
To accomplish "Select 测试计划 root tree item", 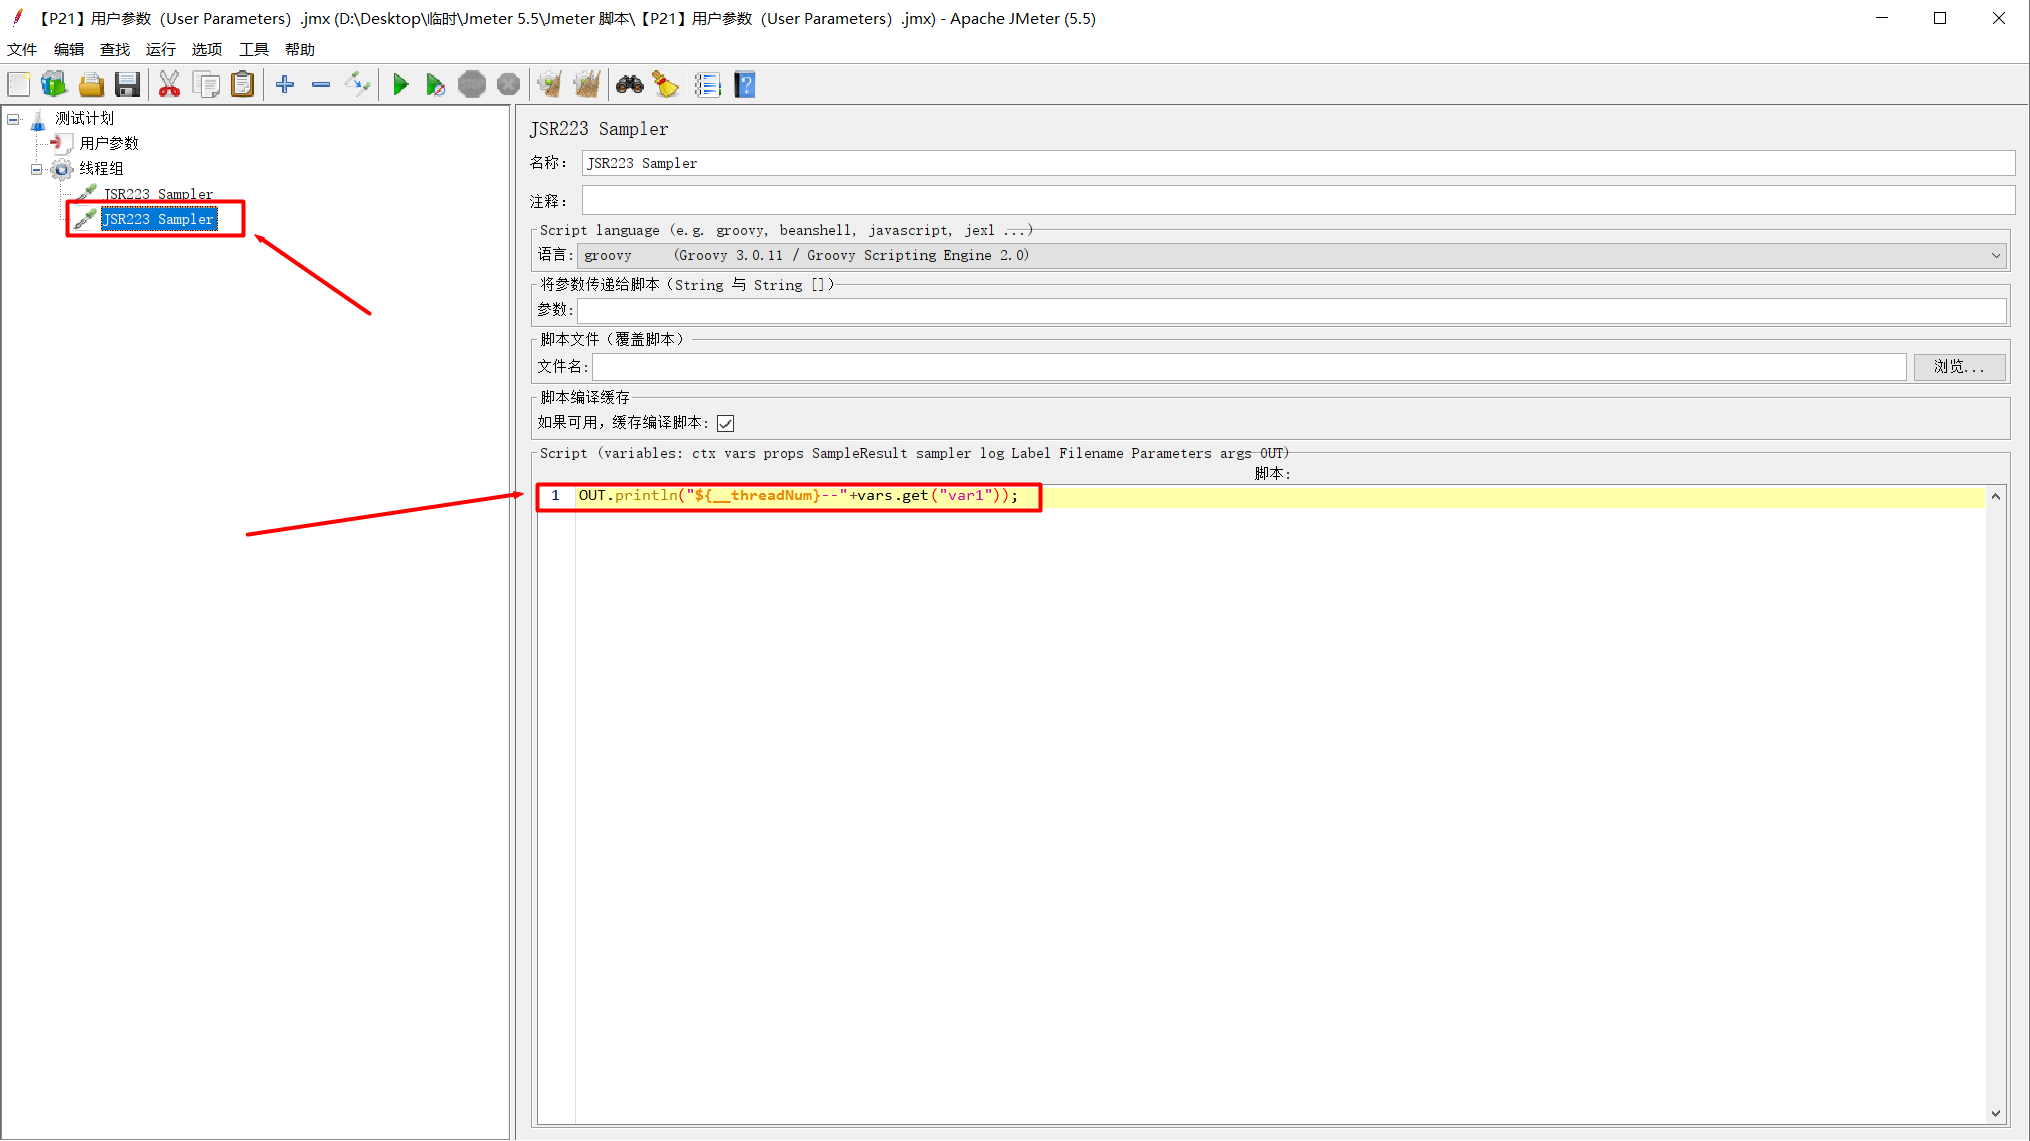I will coord(85,119).
